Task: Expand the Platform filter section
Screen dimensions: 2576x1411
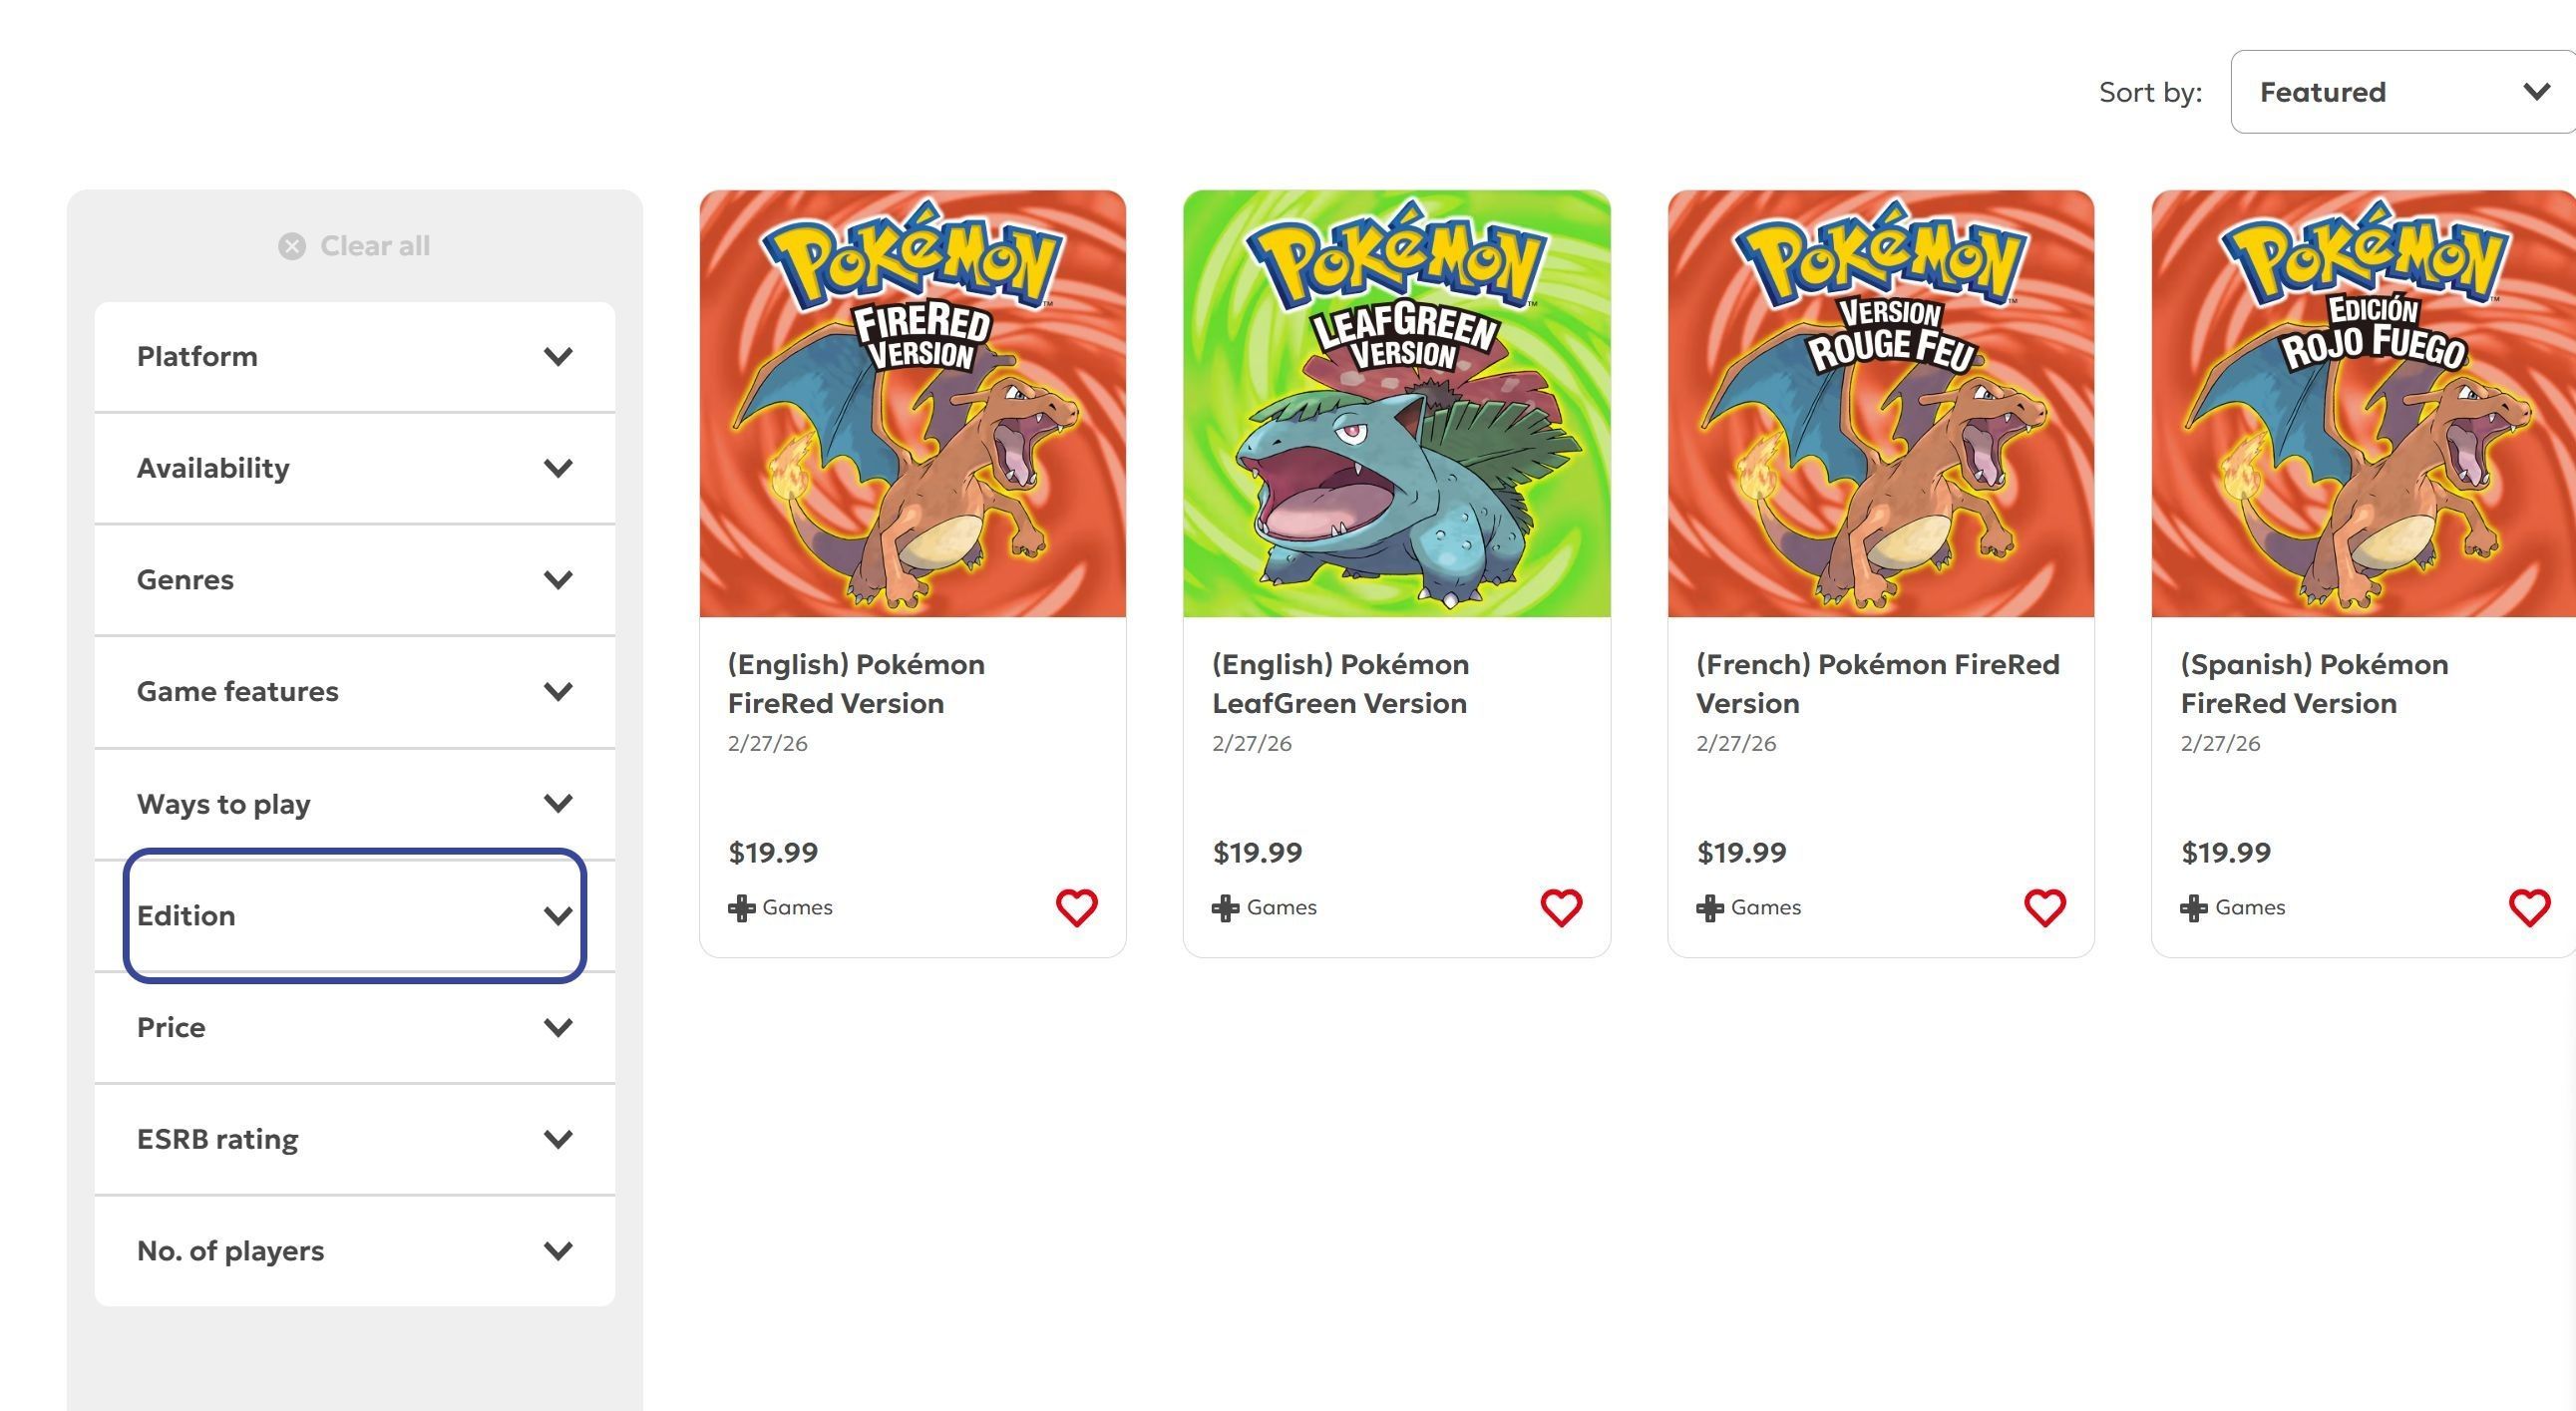Action: [x=355, y=357]
